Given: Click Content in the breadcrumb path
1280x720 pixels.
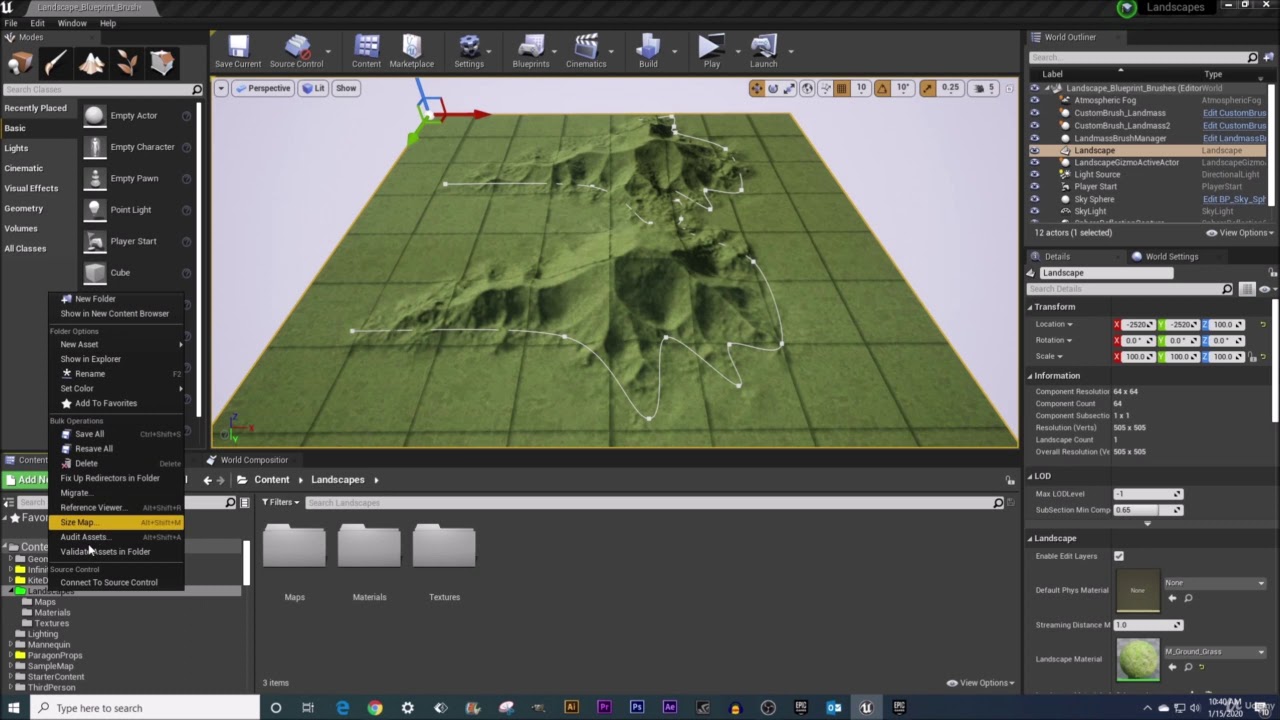Looking at the screenshot, I should point(271,480).
